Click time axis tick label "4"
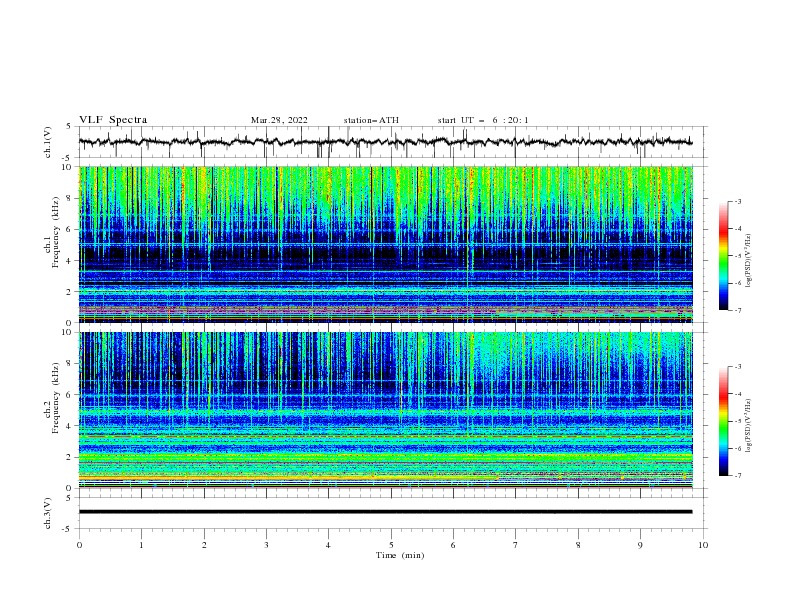 [x=328, y=545]
